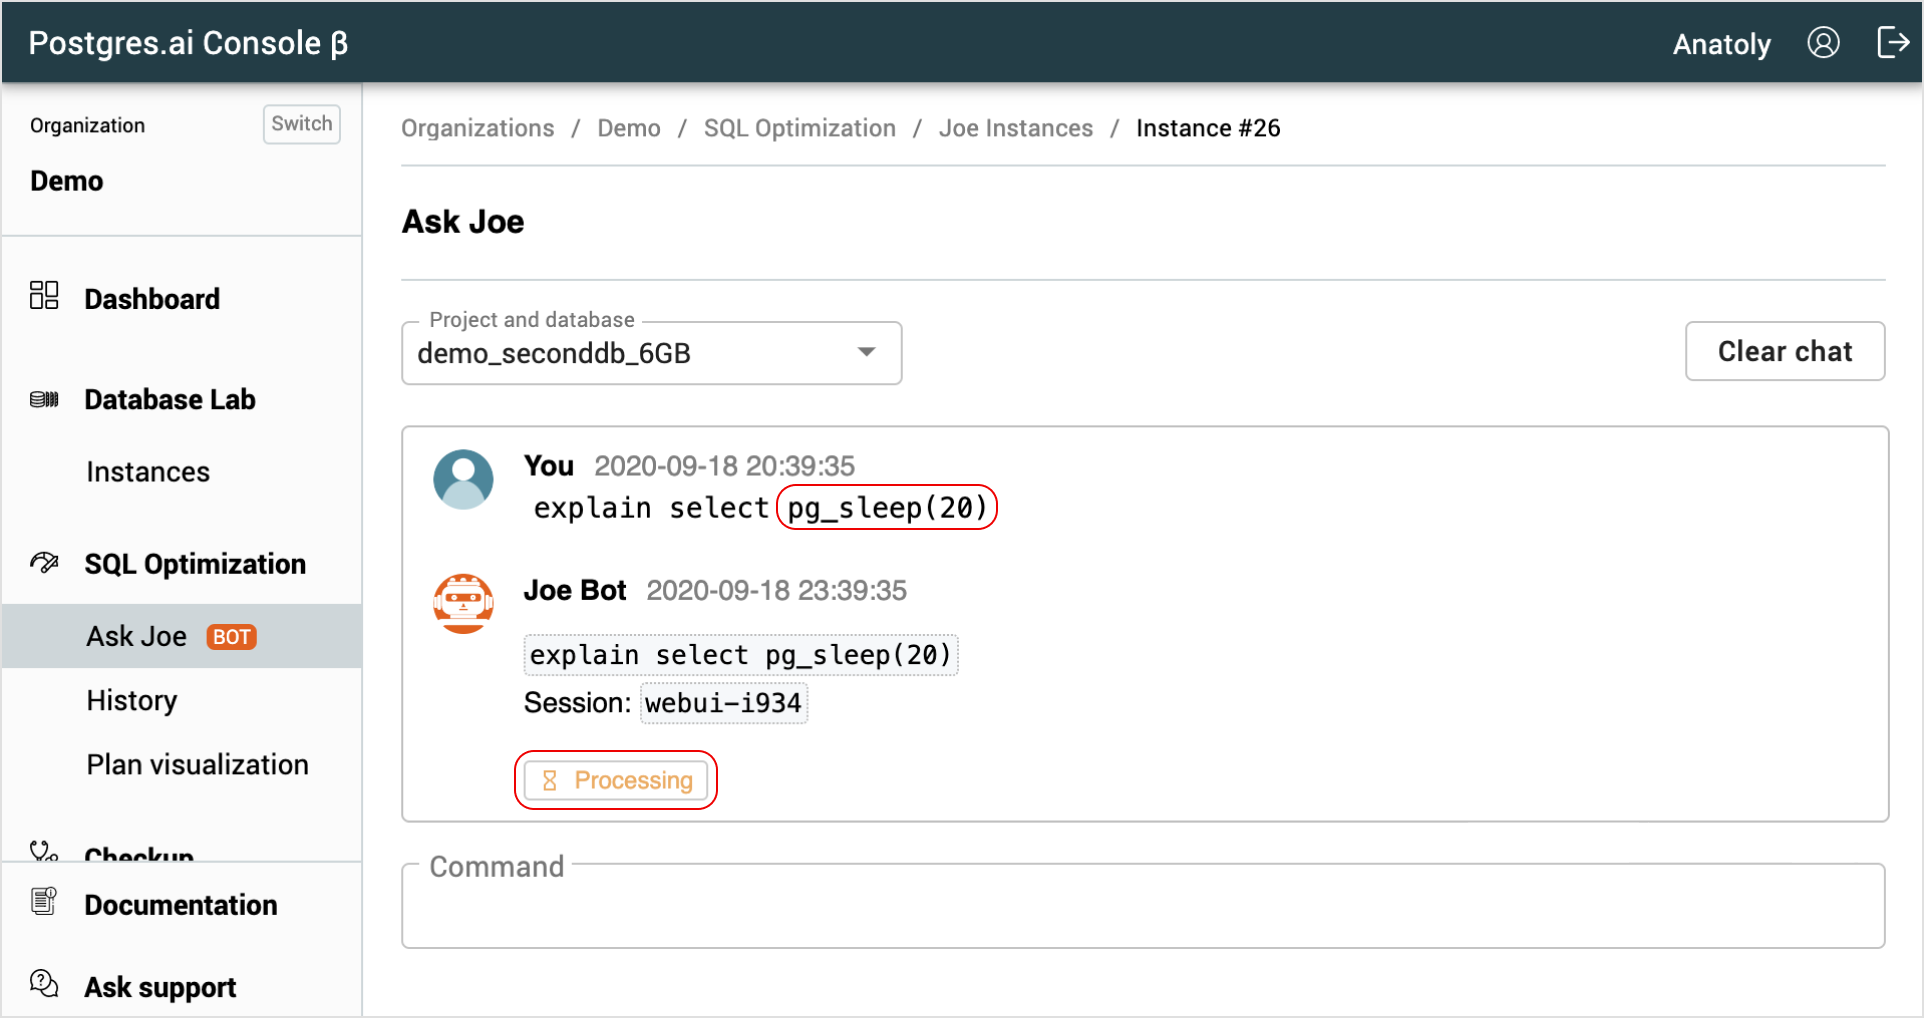
Task: Go to Organizations breadcrumb
Action: (x=477, y=128)
